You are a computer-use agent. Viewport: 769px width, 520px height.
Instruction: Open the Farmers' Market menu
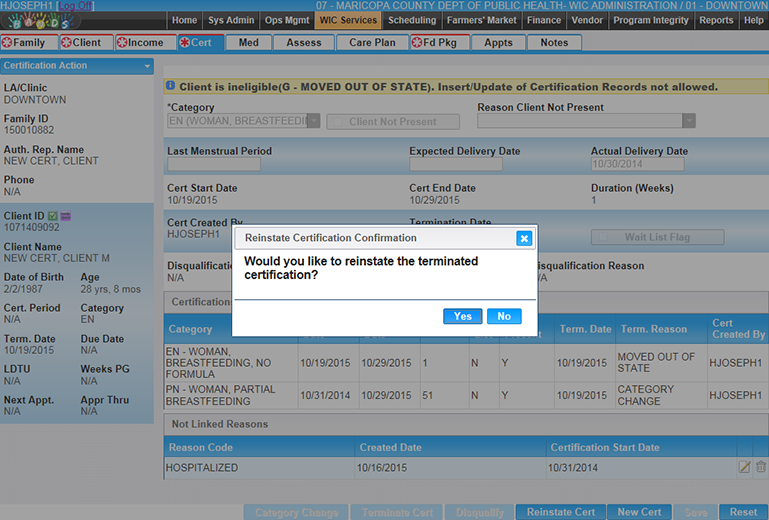(x=482, y=20)
